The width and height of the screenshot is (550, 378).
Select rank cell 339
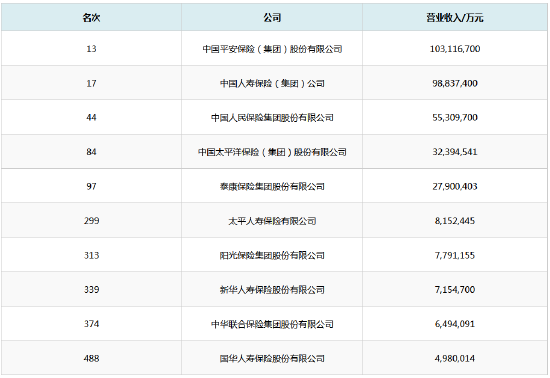(91, 290)
